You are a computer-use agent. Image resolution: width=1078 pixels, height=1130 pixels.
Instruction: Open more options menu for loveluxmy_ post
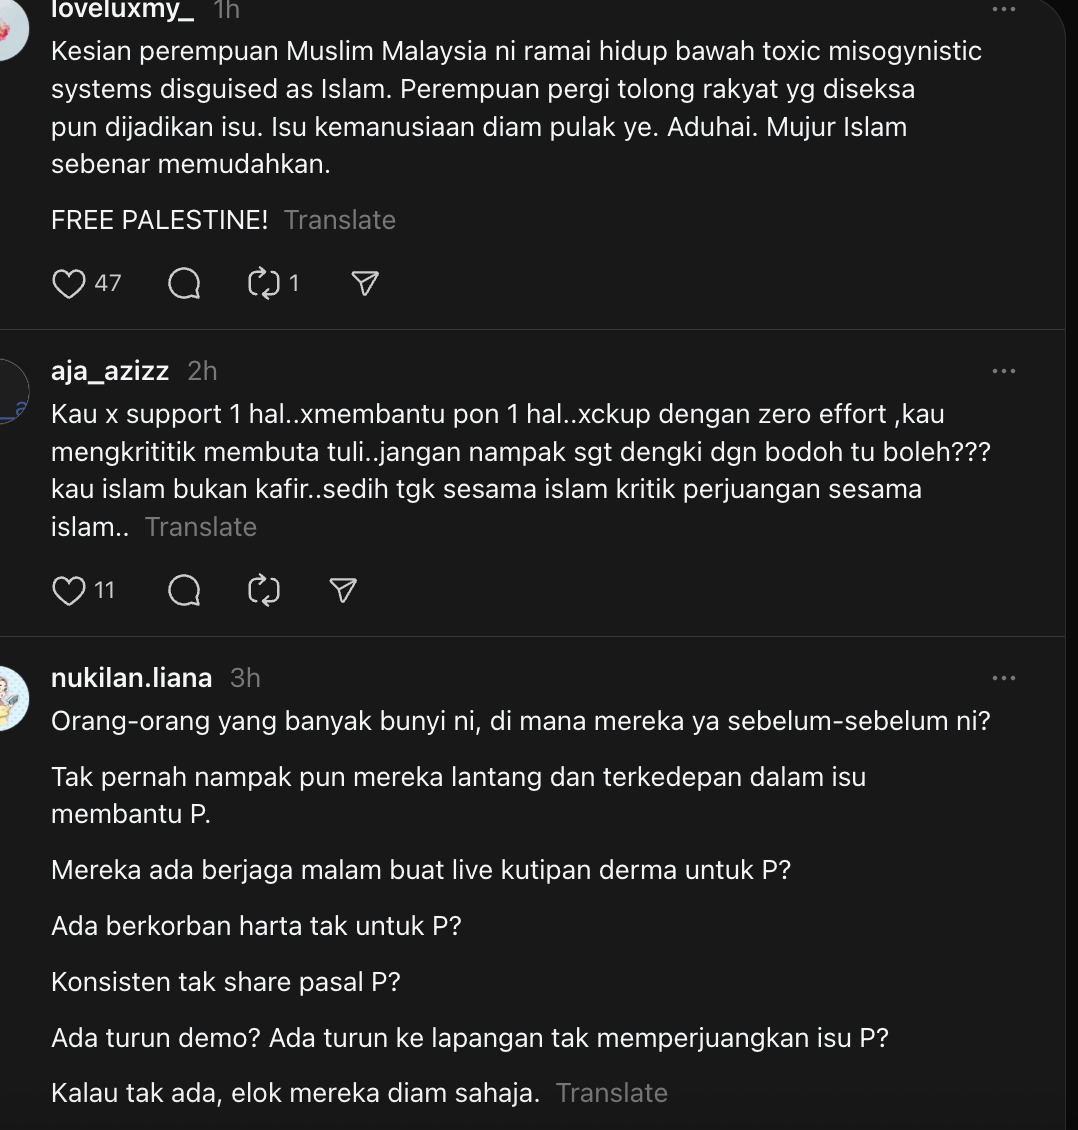pos(1004,9)
